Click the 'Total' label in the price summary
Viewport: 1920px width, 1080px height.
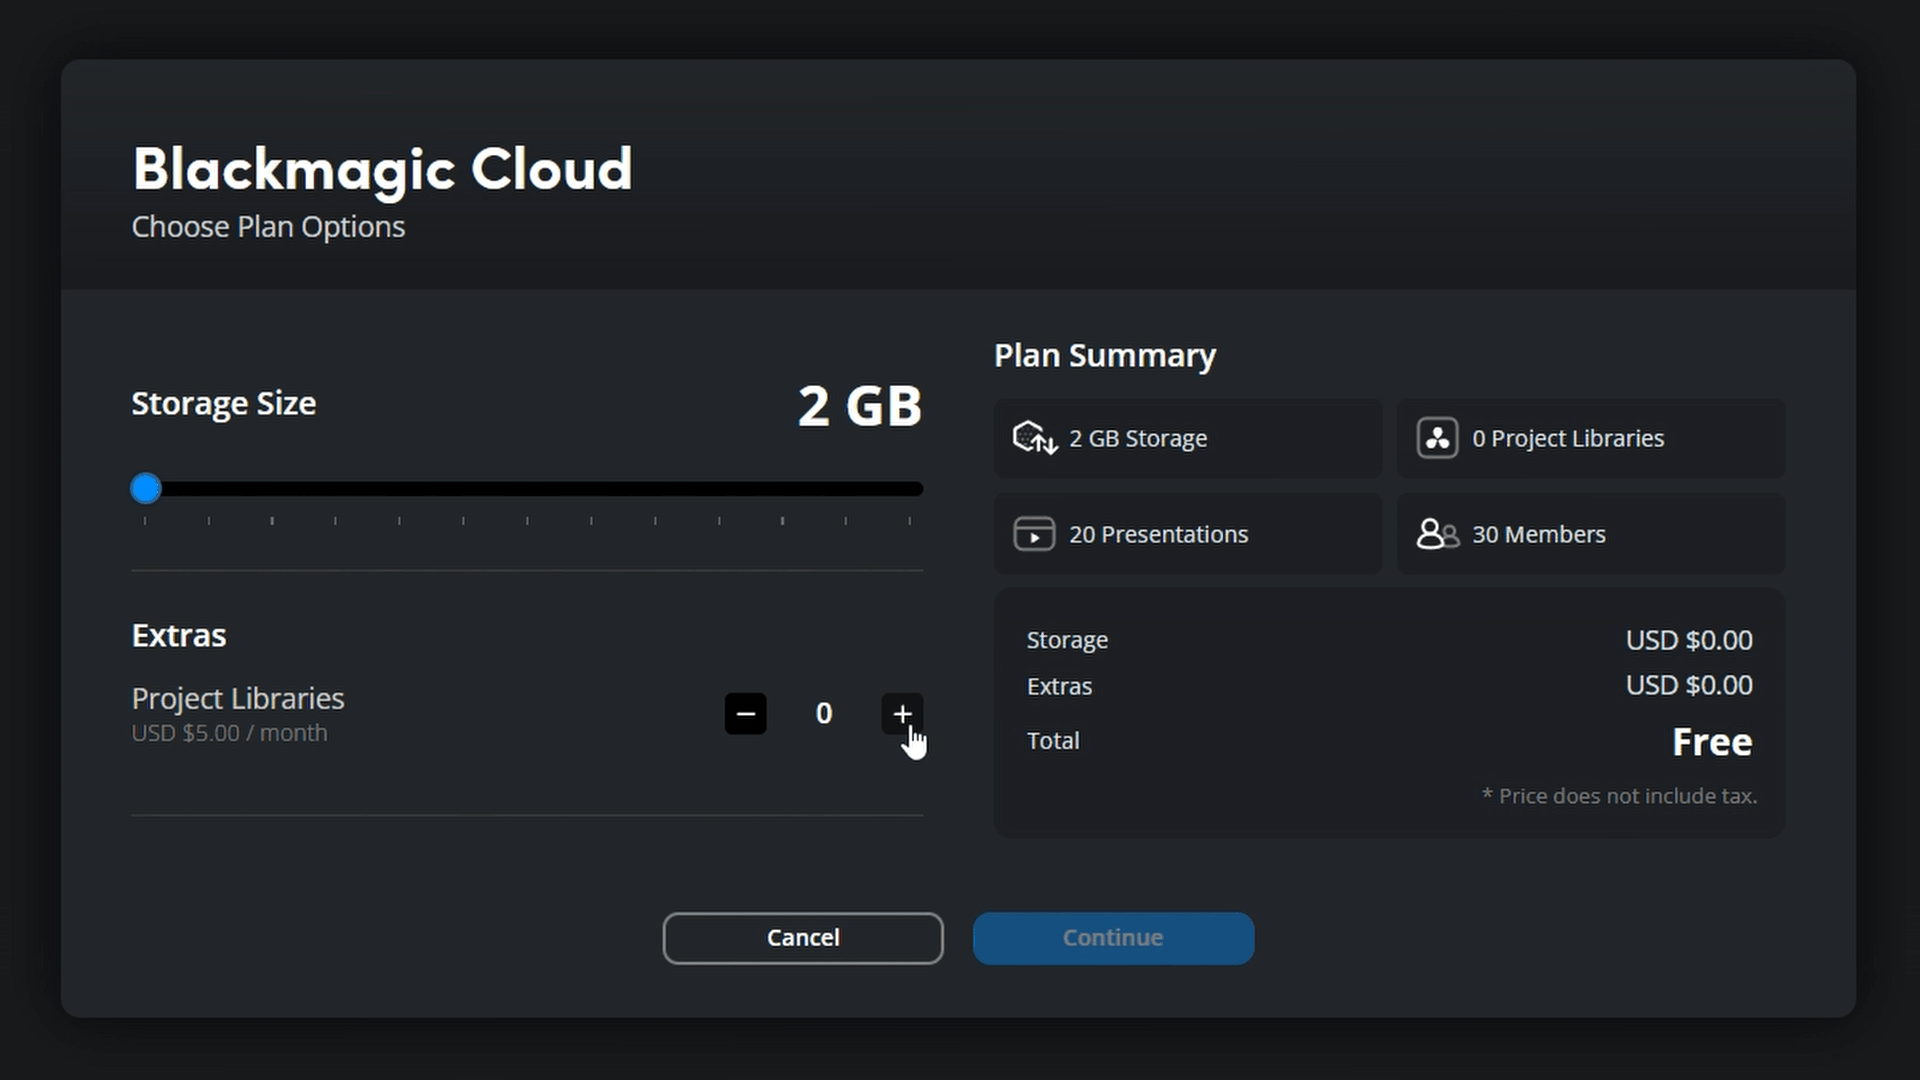(x=1053, y=741)
